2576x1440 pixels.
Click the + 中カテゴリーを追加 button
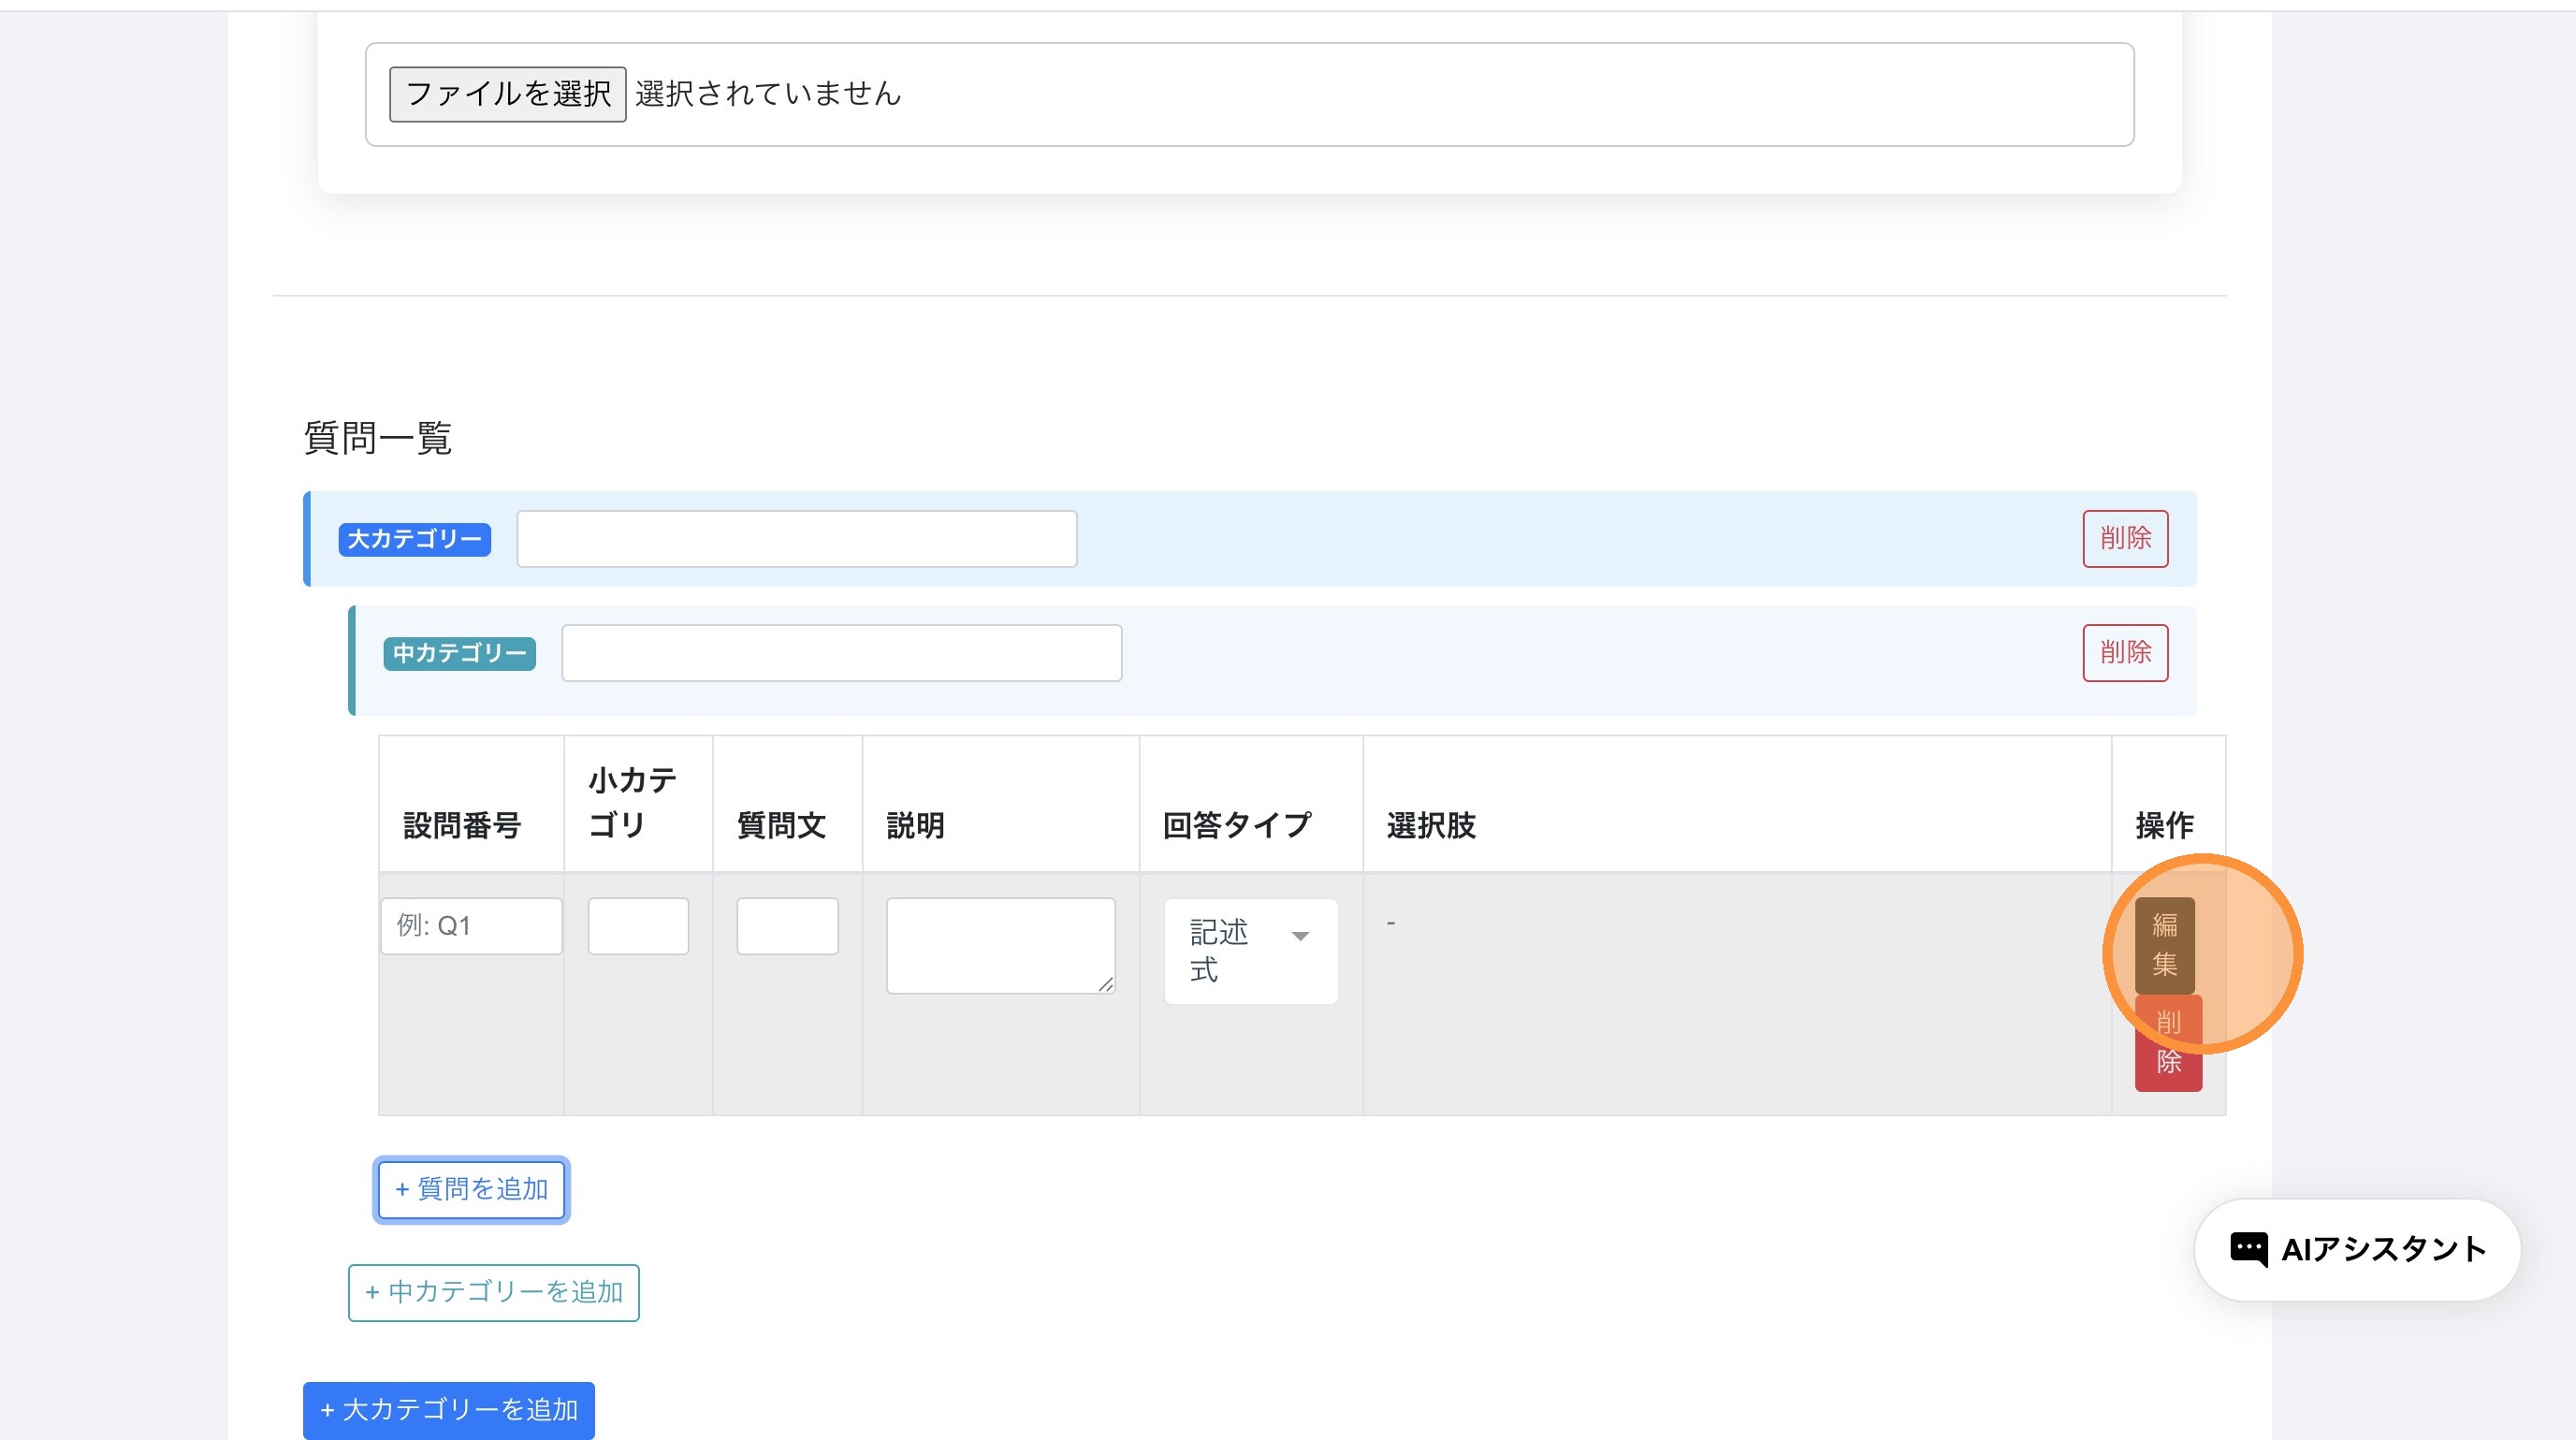pyautogui.click(x=493, y=1292)
